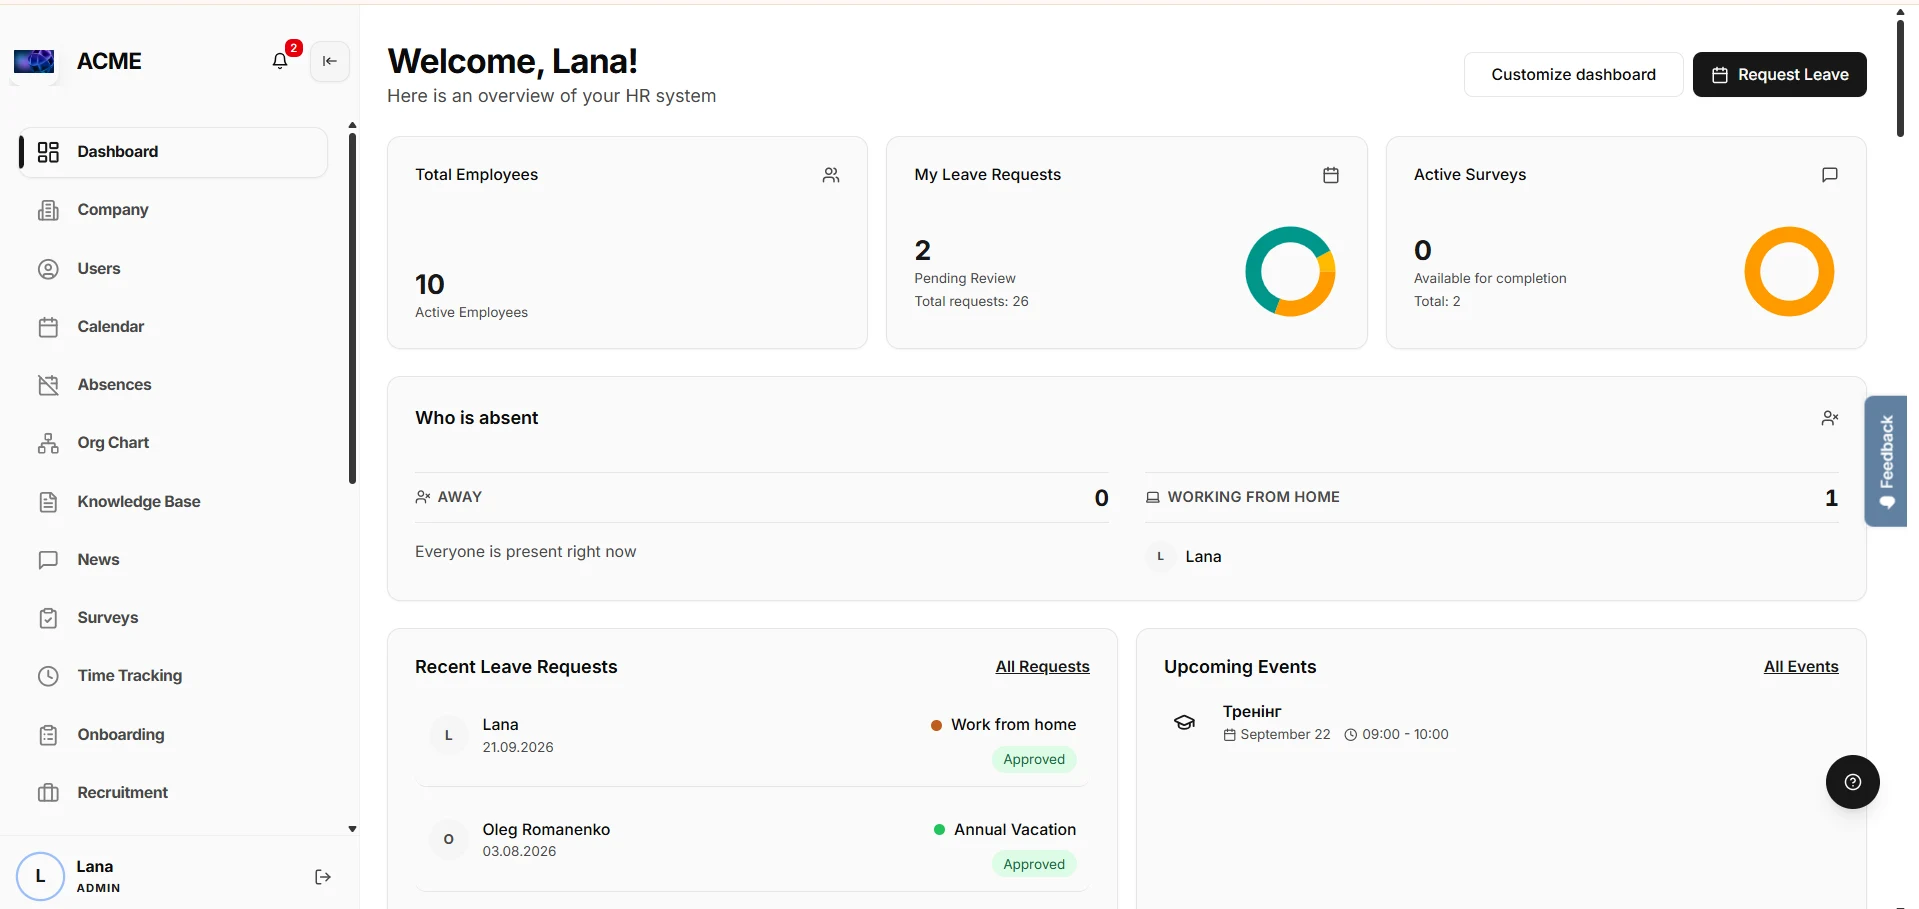This screenshot has width=1919, height=909.
Task: Open the All Requests link
Action: (1042, 667)
